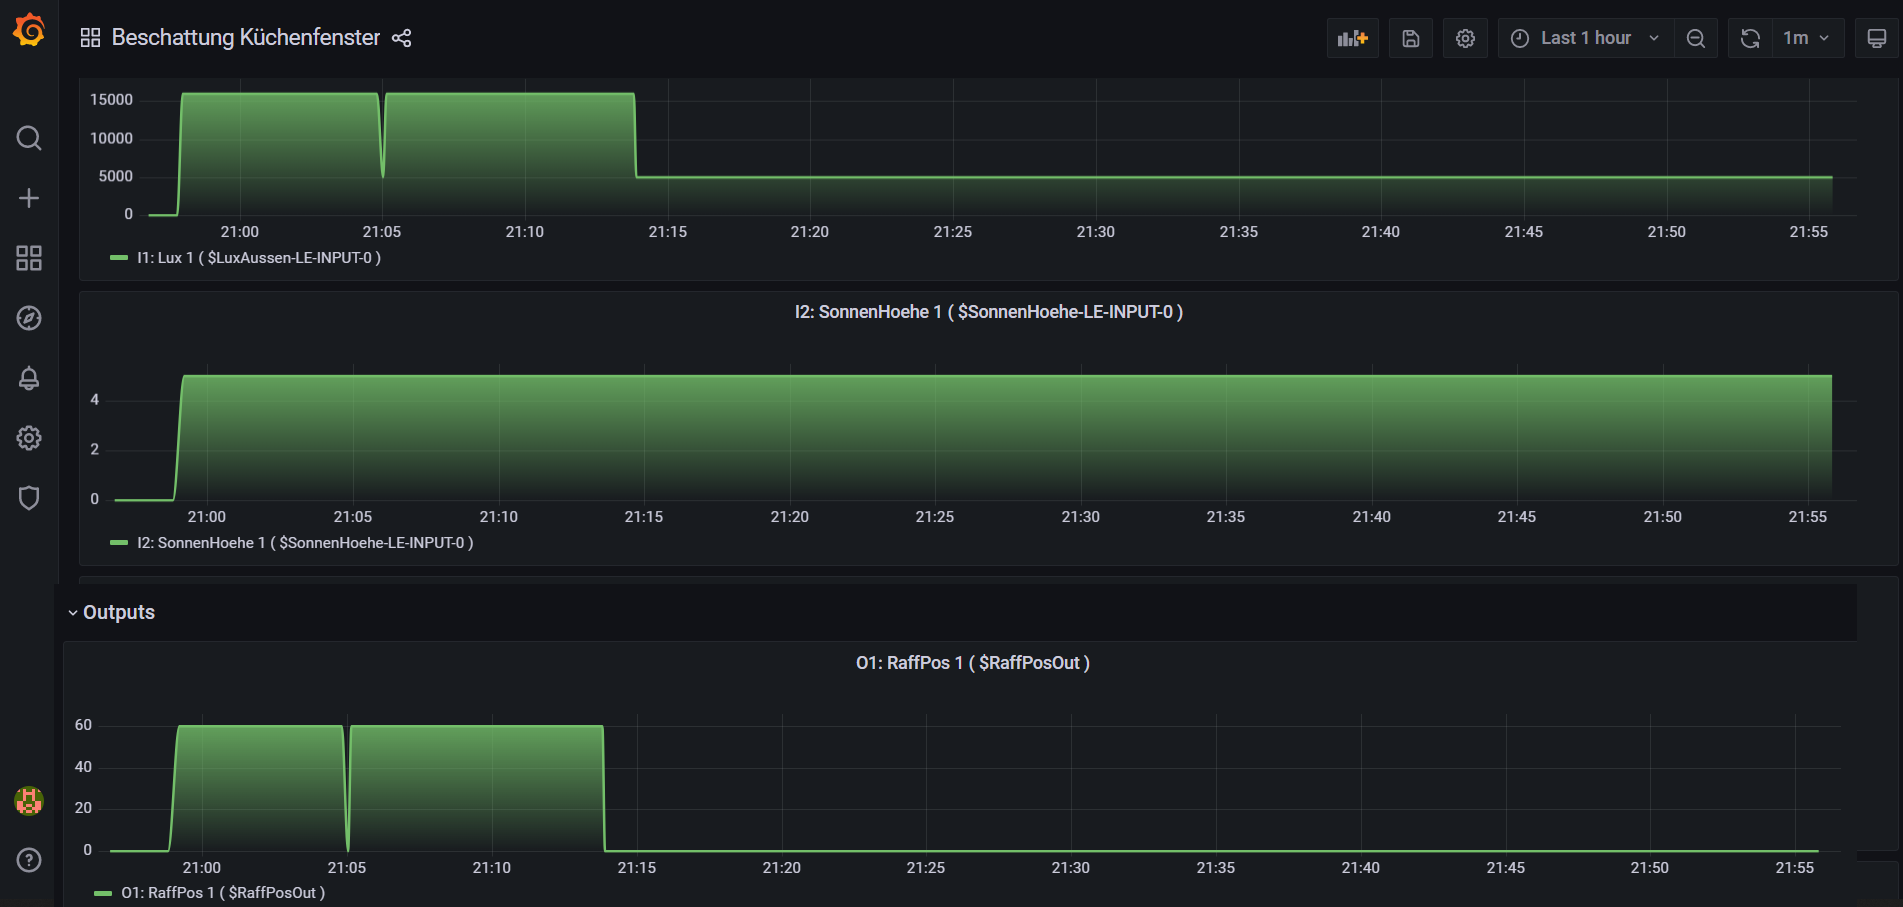Share the dashboard via share icon

tap(402, 38)
